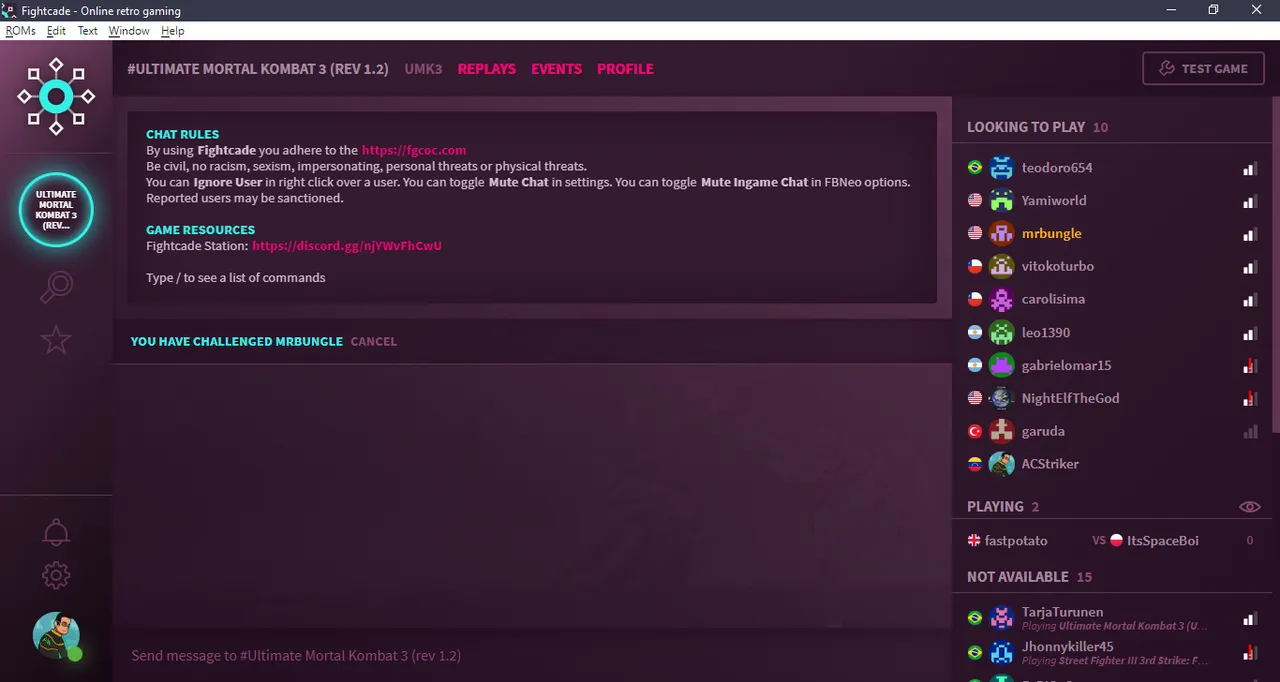Click player ItsSpaceBoi in Playing match
Viewport: 1280px width, 682px height.
point(1162,540)
